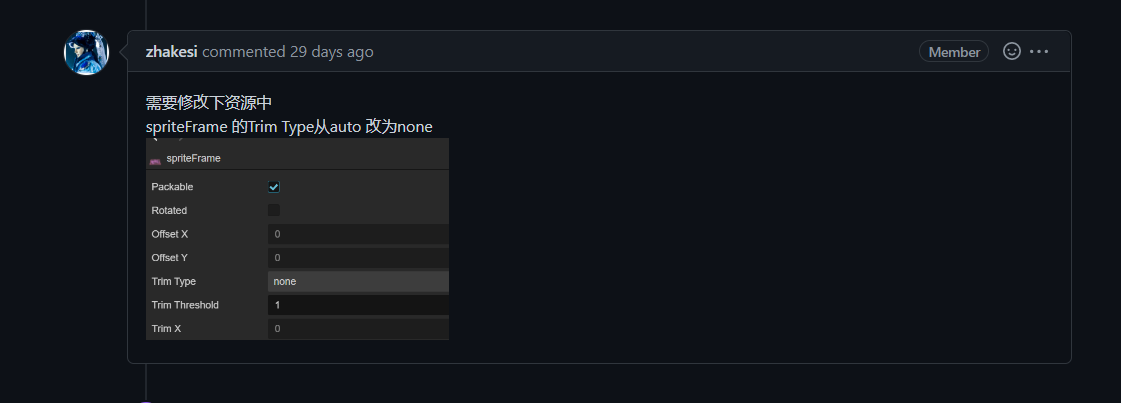Click zhakesi's profile avatar
1121x403 pixels.
pyautogui.click(x=87, y=52)
